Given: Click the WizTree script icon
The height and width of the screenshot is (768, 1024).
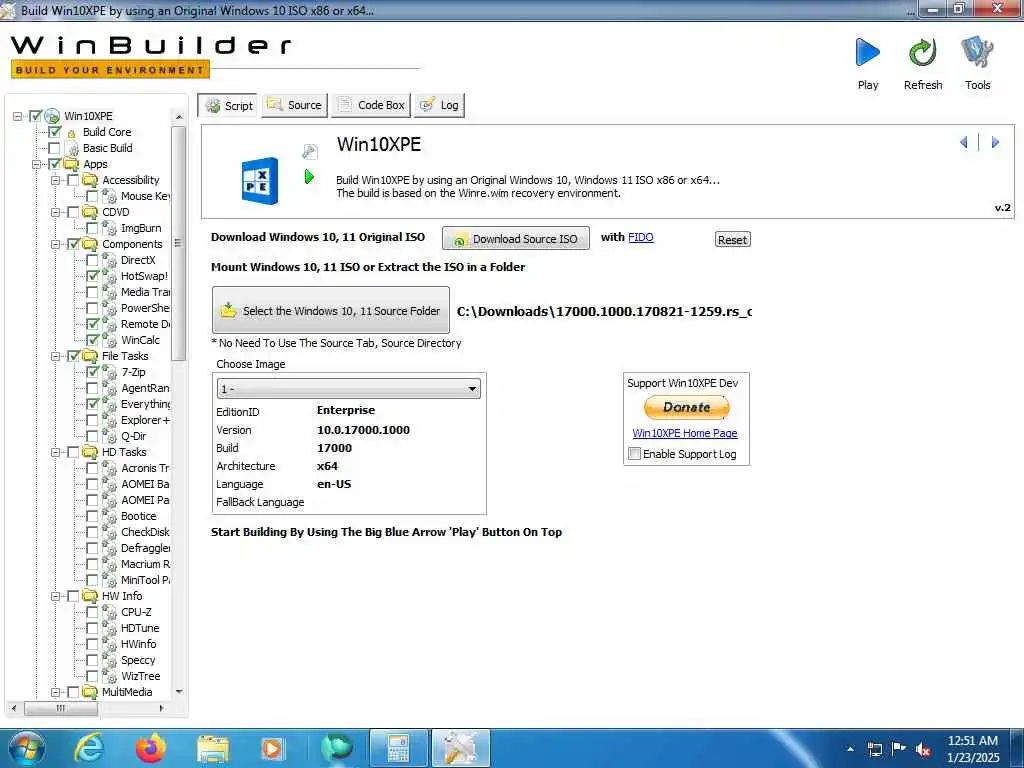Looking at the screenshot, I should tap(110, 677).
